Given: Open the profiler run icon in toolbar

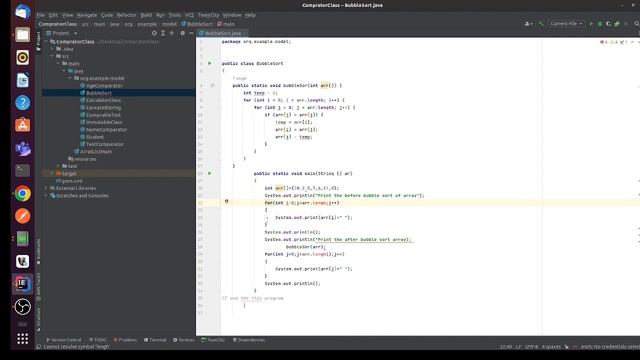Looking at the screenshot, I should [x=617, y=24].
